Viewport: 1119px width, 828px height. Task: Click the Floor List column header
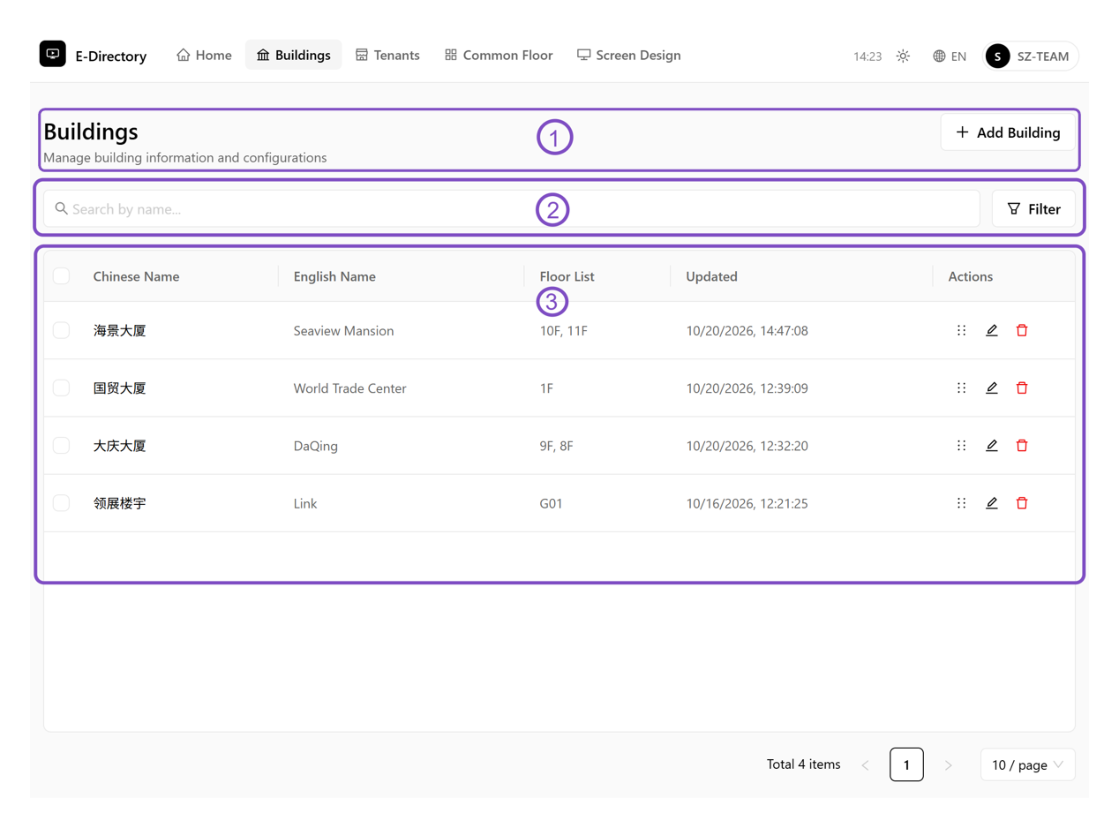click(x=567, y=276)
